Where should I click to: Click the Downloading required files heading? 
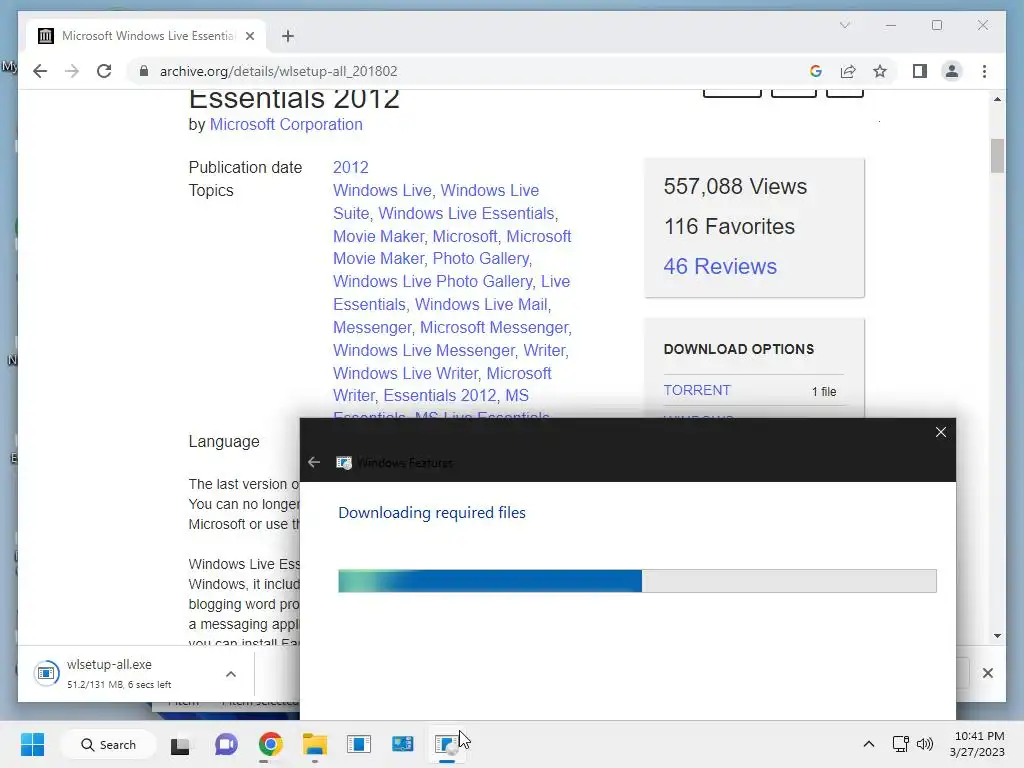432,513
